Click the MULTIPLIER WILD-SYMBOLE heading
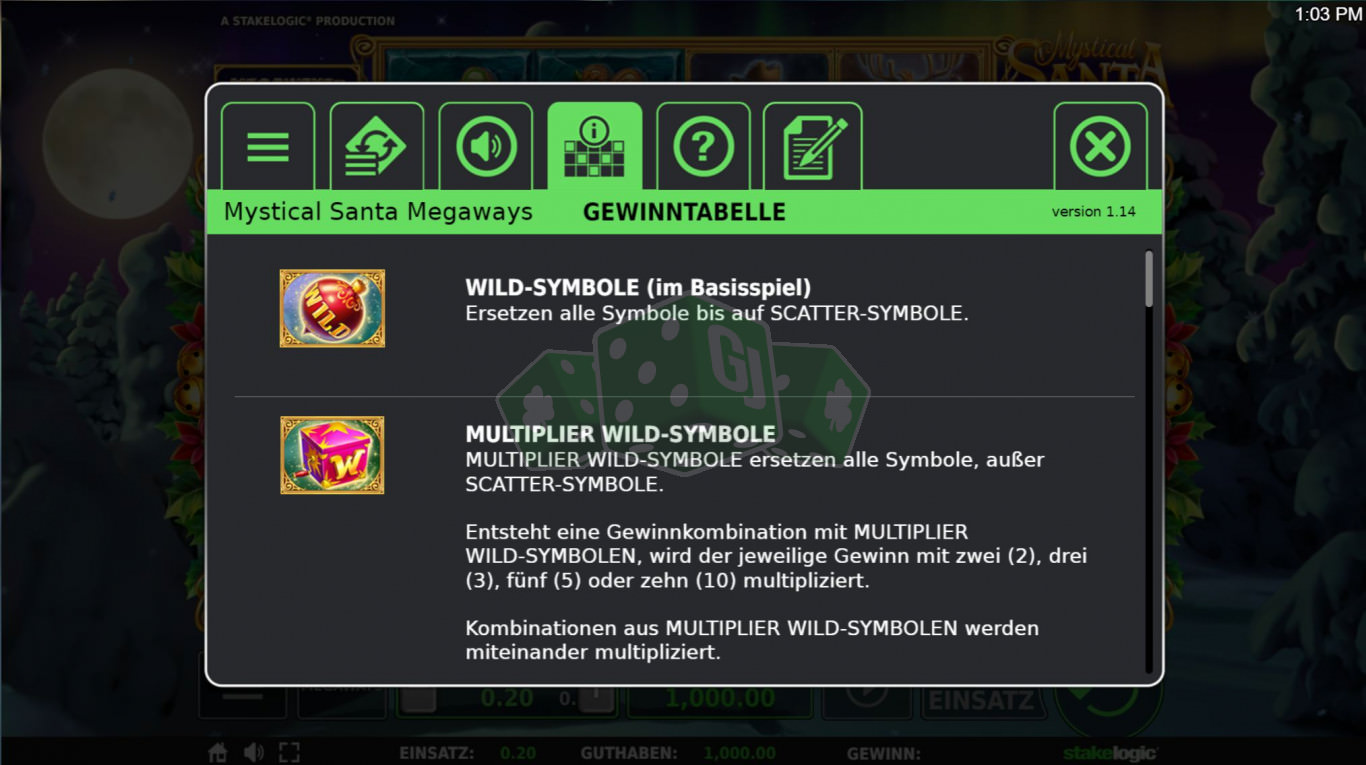The width and height of the screenshot is (1366, 765). [621, 434]
